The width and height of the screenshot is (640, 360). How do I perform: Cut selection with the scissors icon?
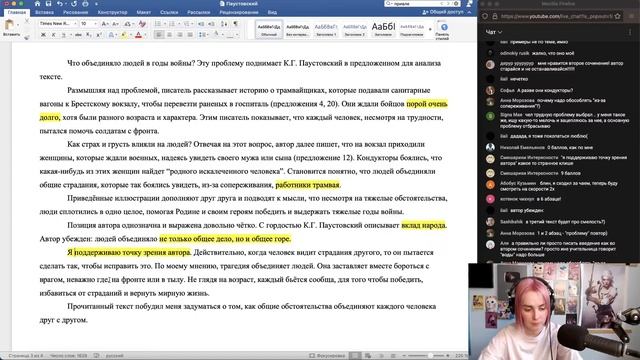[x=27, y=21]
